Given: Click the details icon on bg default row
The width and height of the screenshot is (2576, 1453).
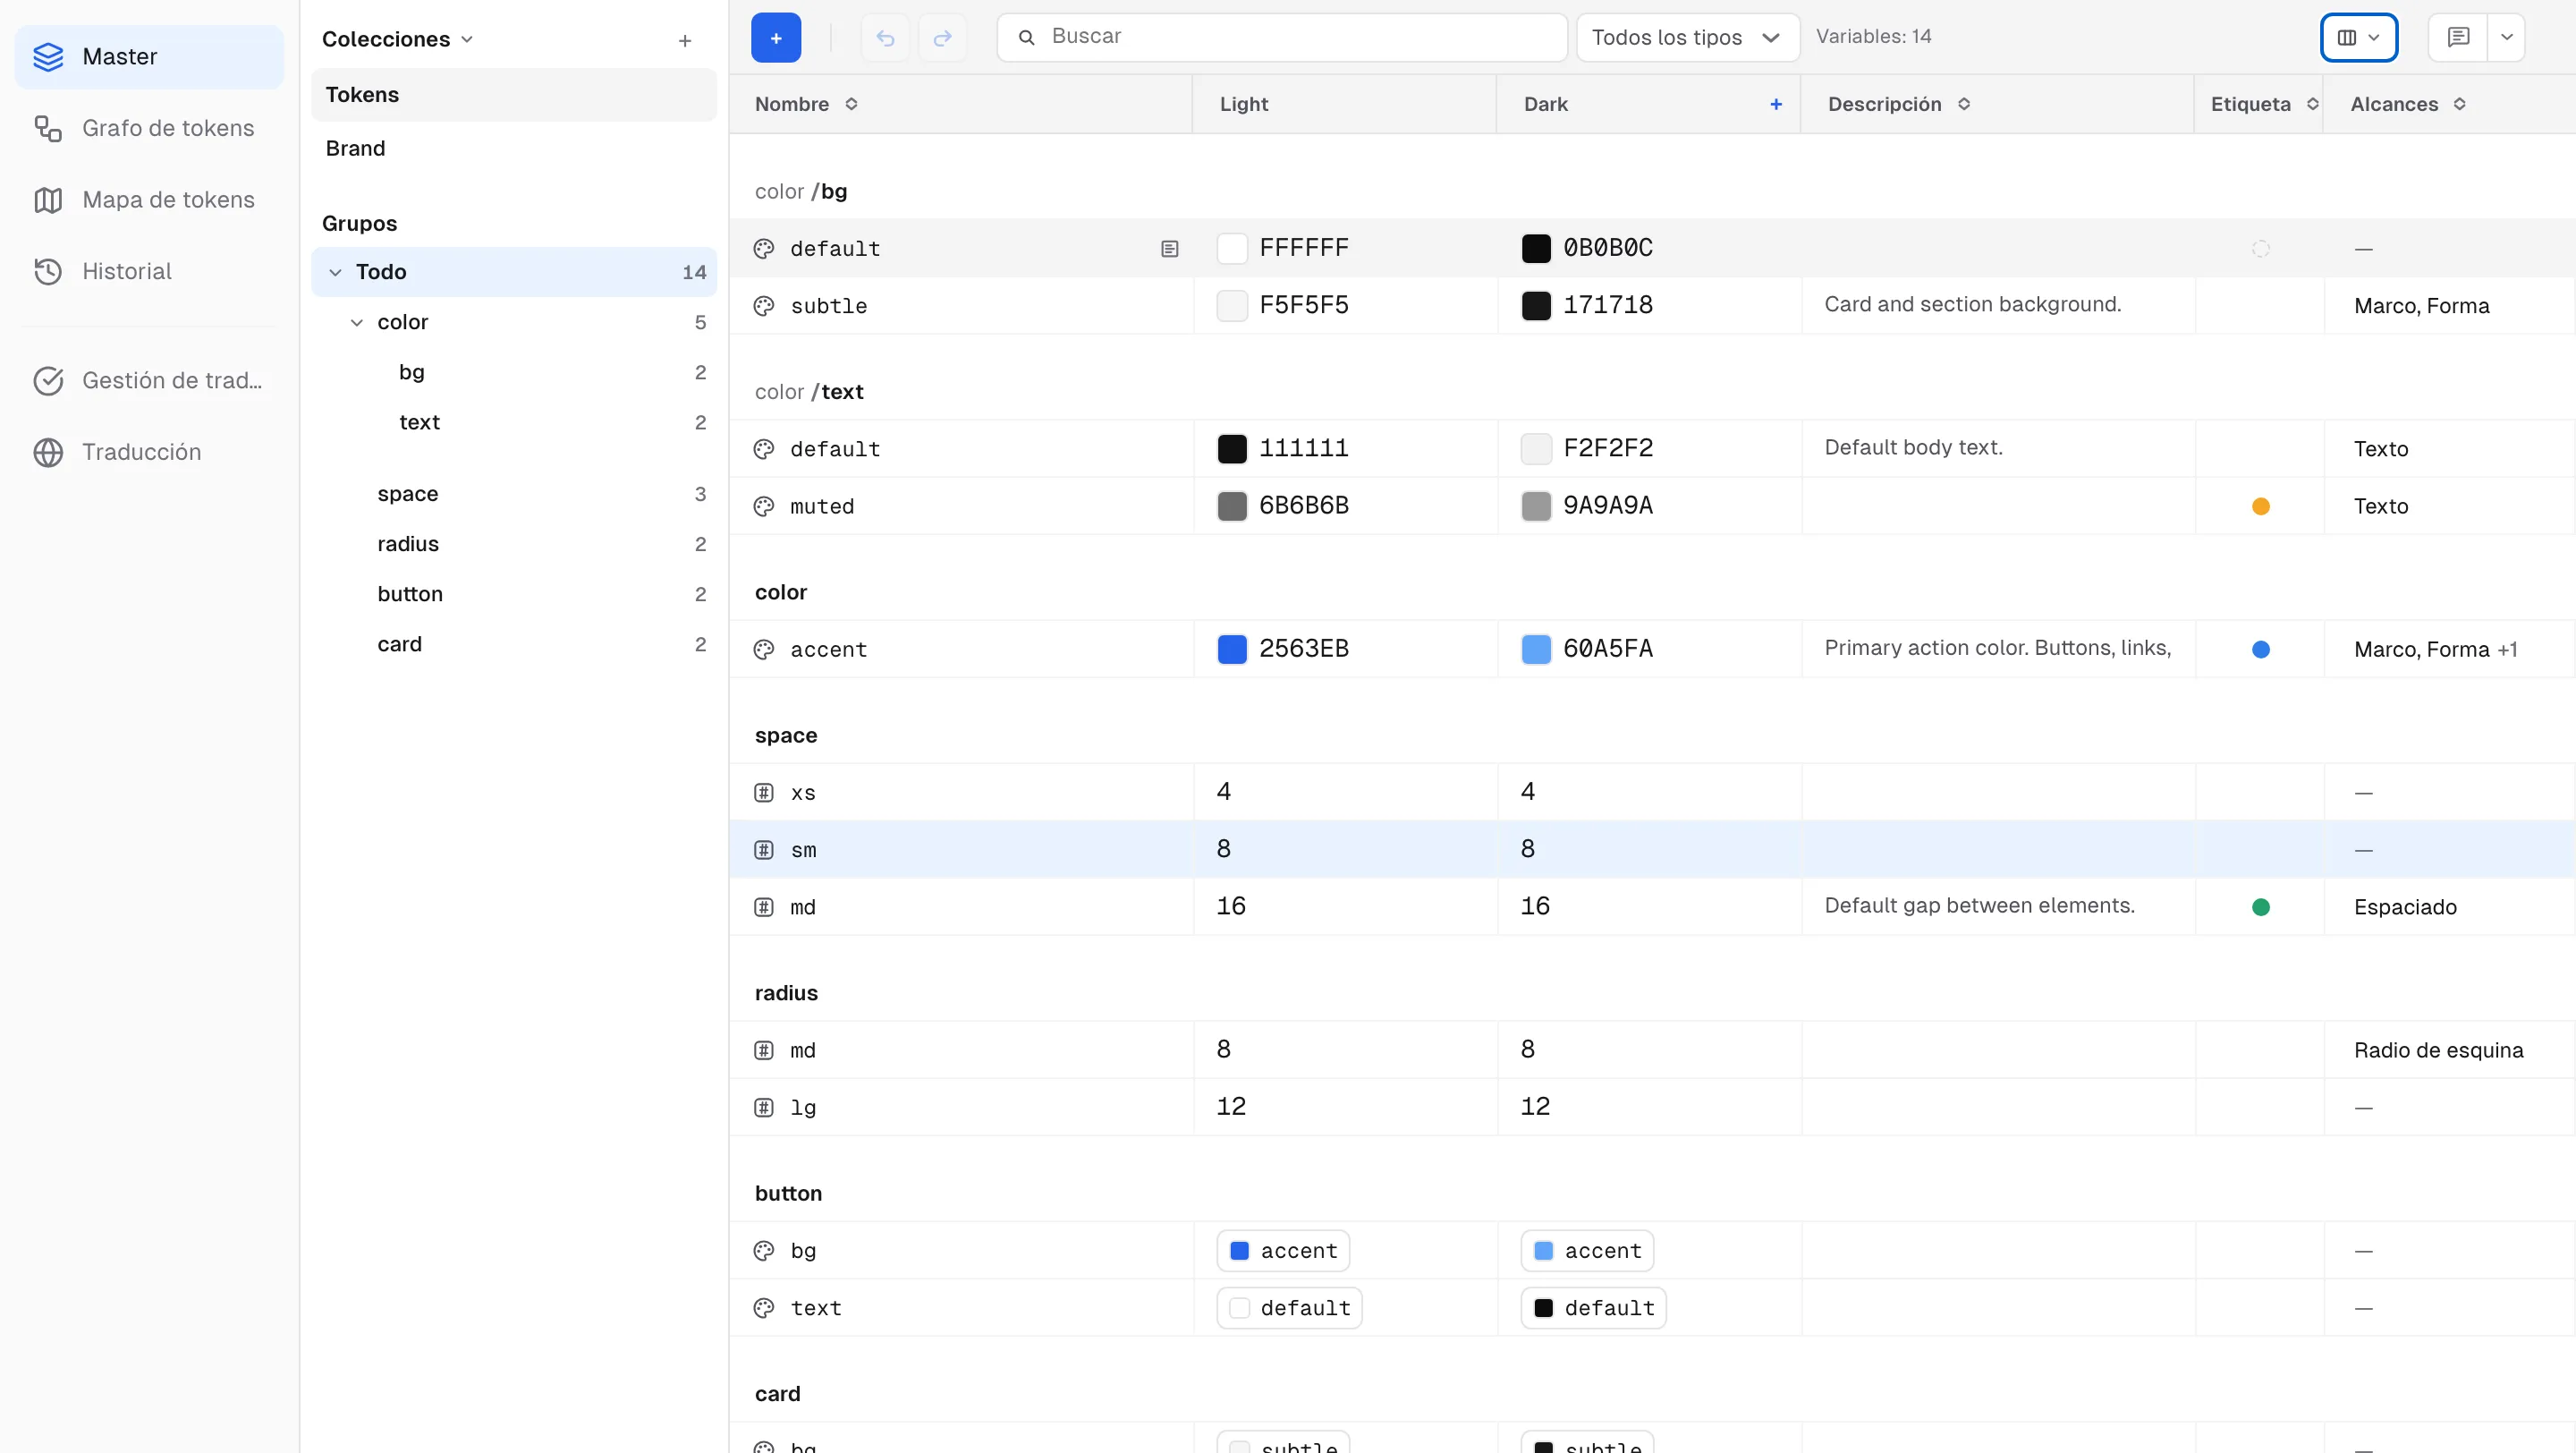Looking at the screenshot, I should point(1169,248).
